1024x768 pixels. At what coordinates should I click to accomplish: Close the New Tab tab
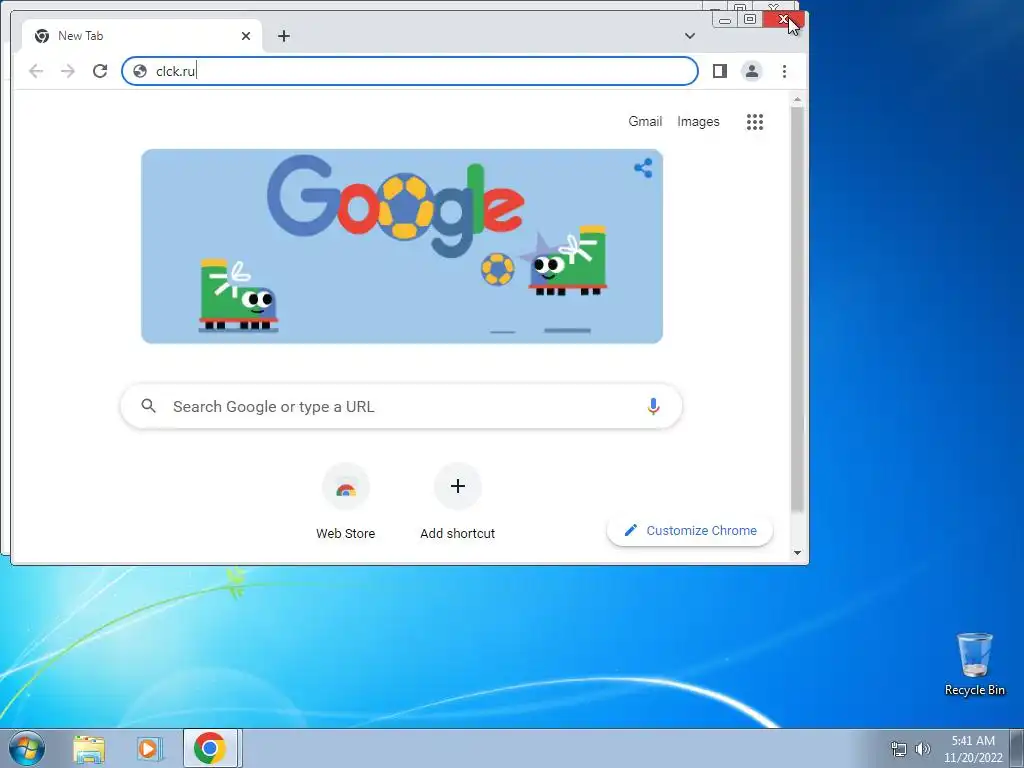[246, 36]
